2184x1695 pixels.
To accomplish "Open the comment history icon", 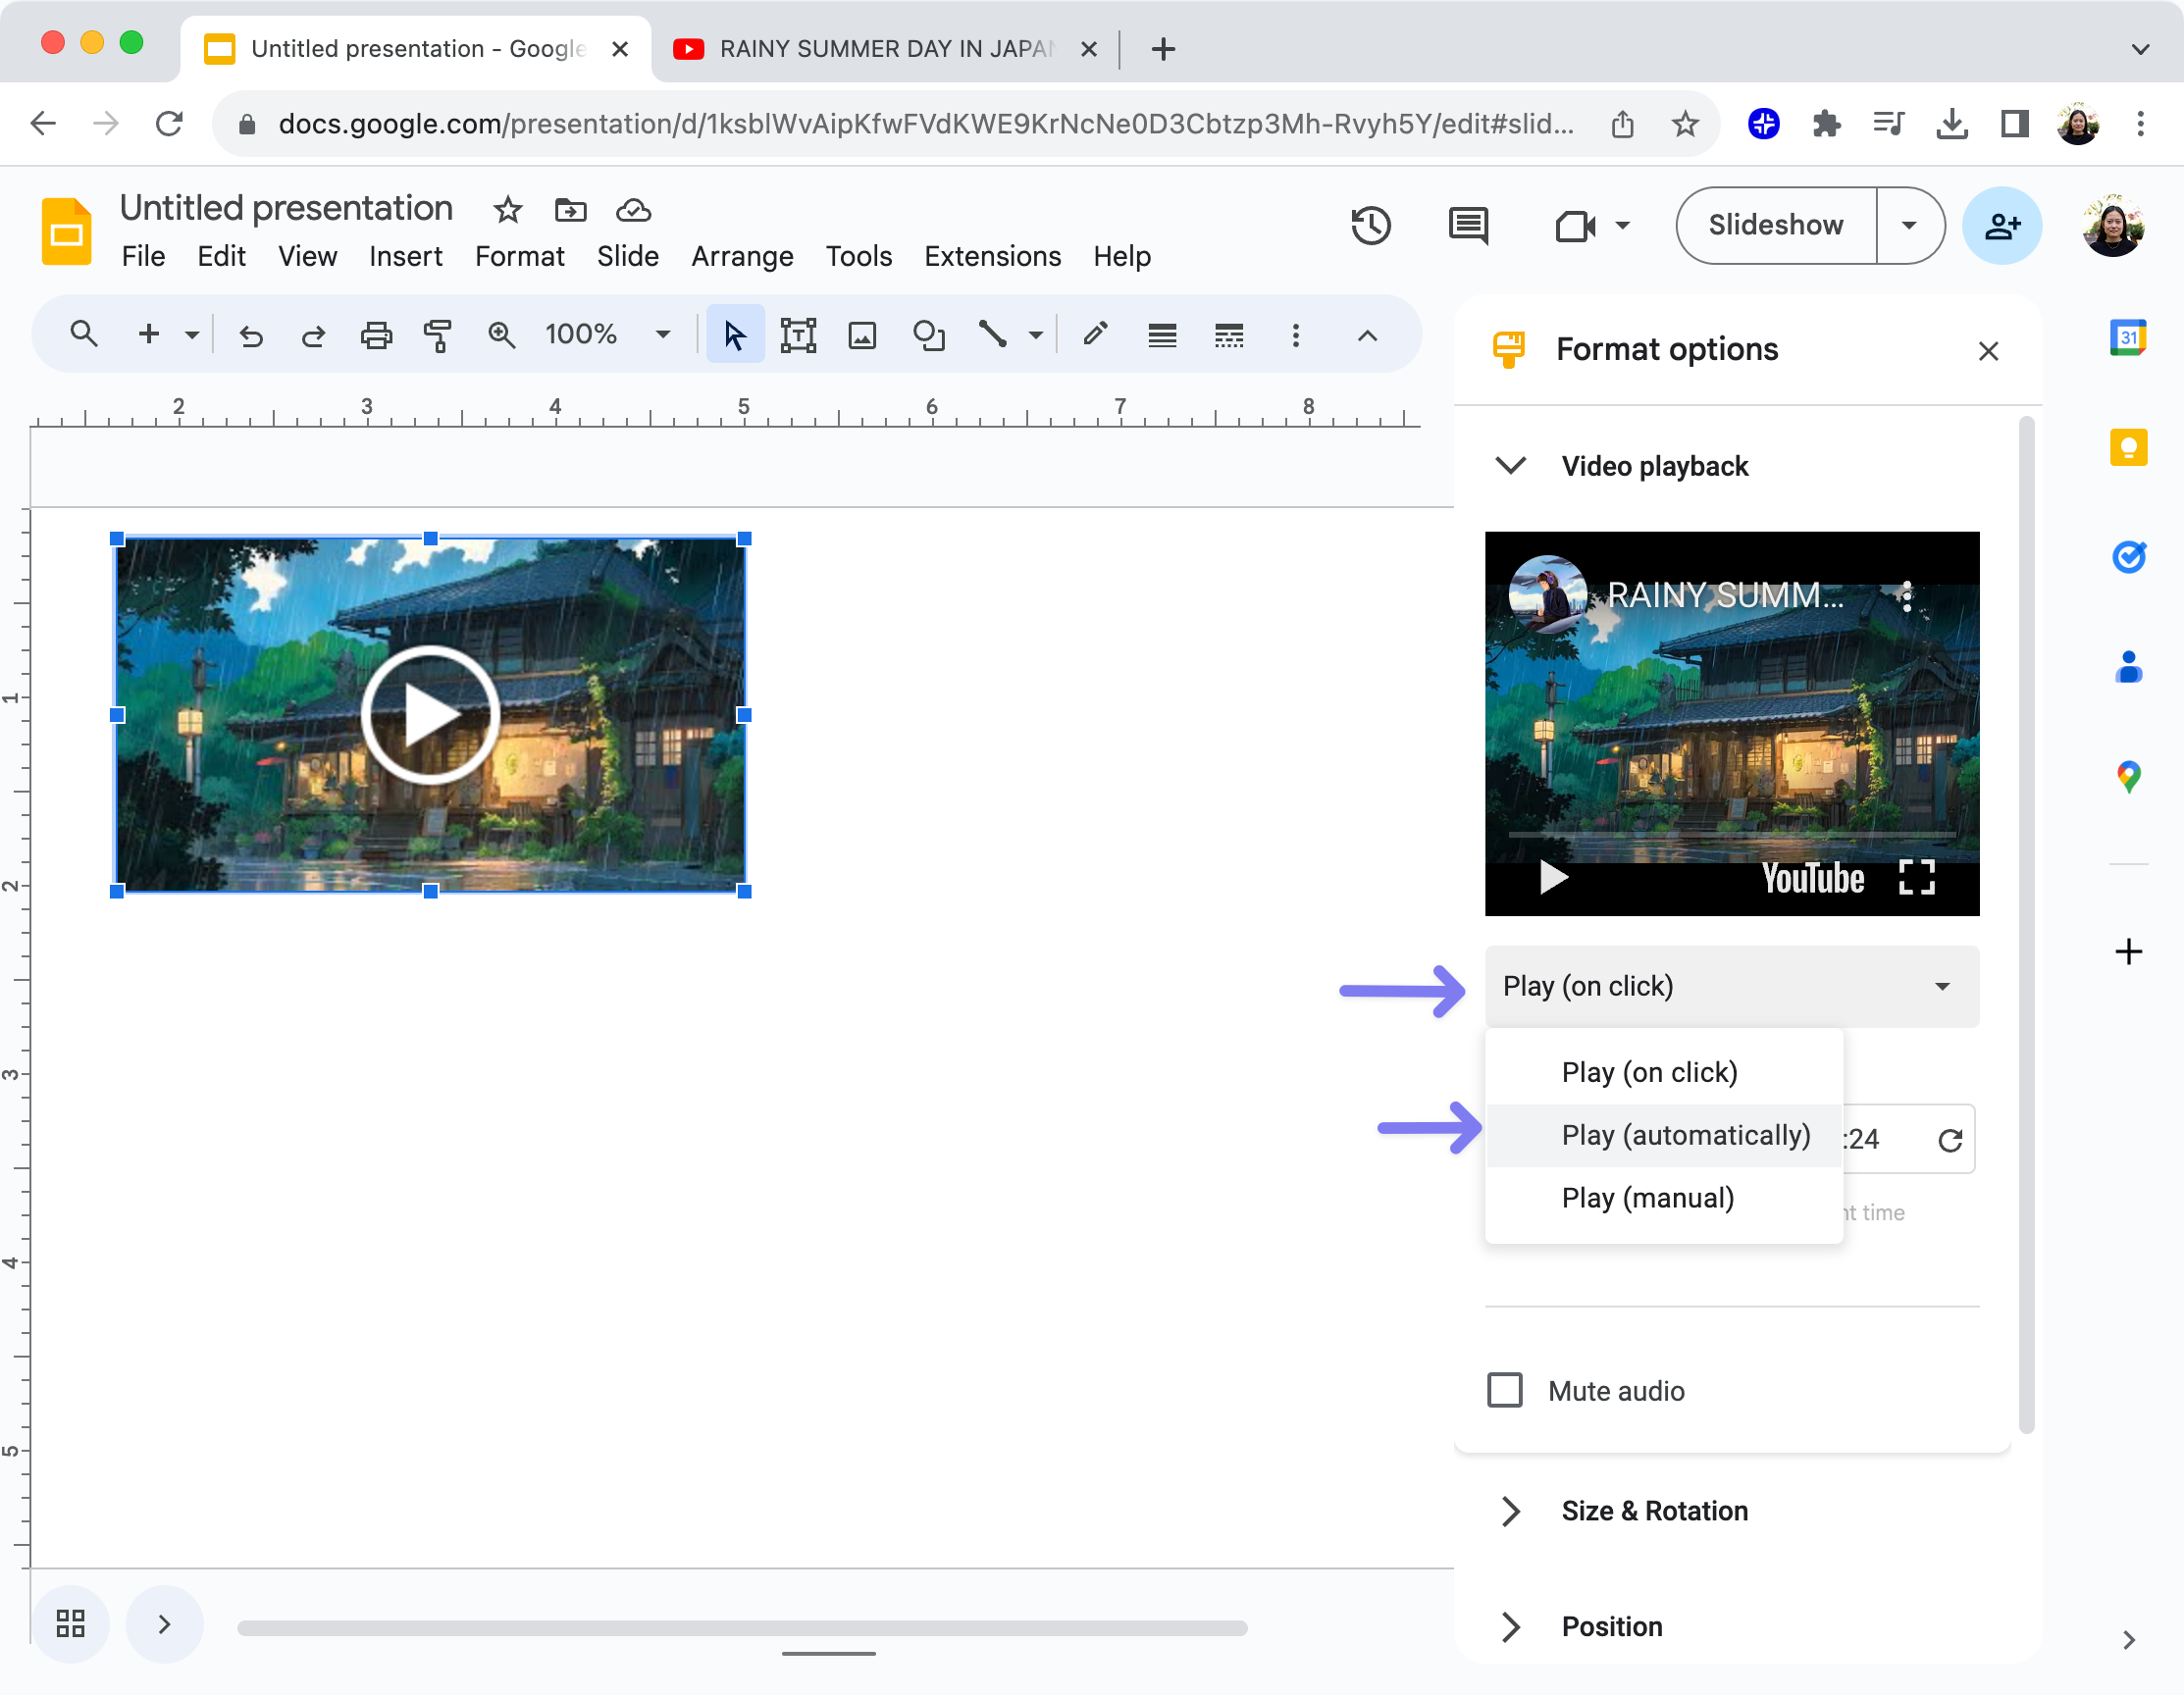I will (1468, 225).
